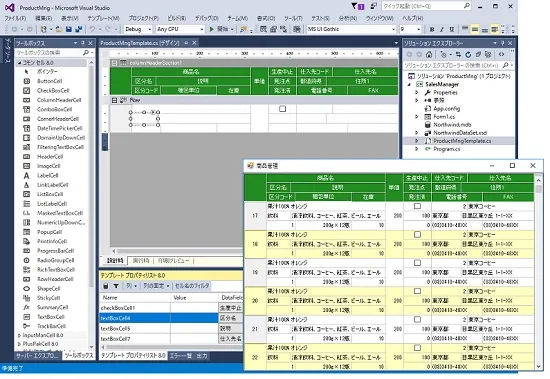Open the ファイル(F) menu
Image resolution: width=550 pixels, height=379 pixels.
click(x=15, y=18)
